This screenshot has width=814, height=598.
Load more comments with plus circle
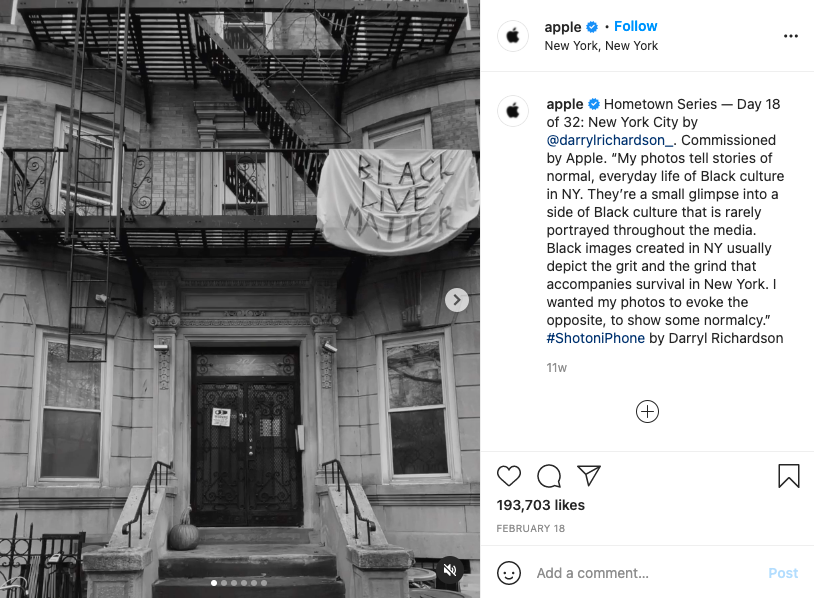(x=647, y=412)
